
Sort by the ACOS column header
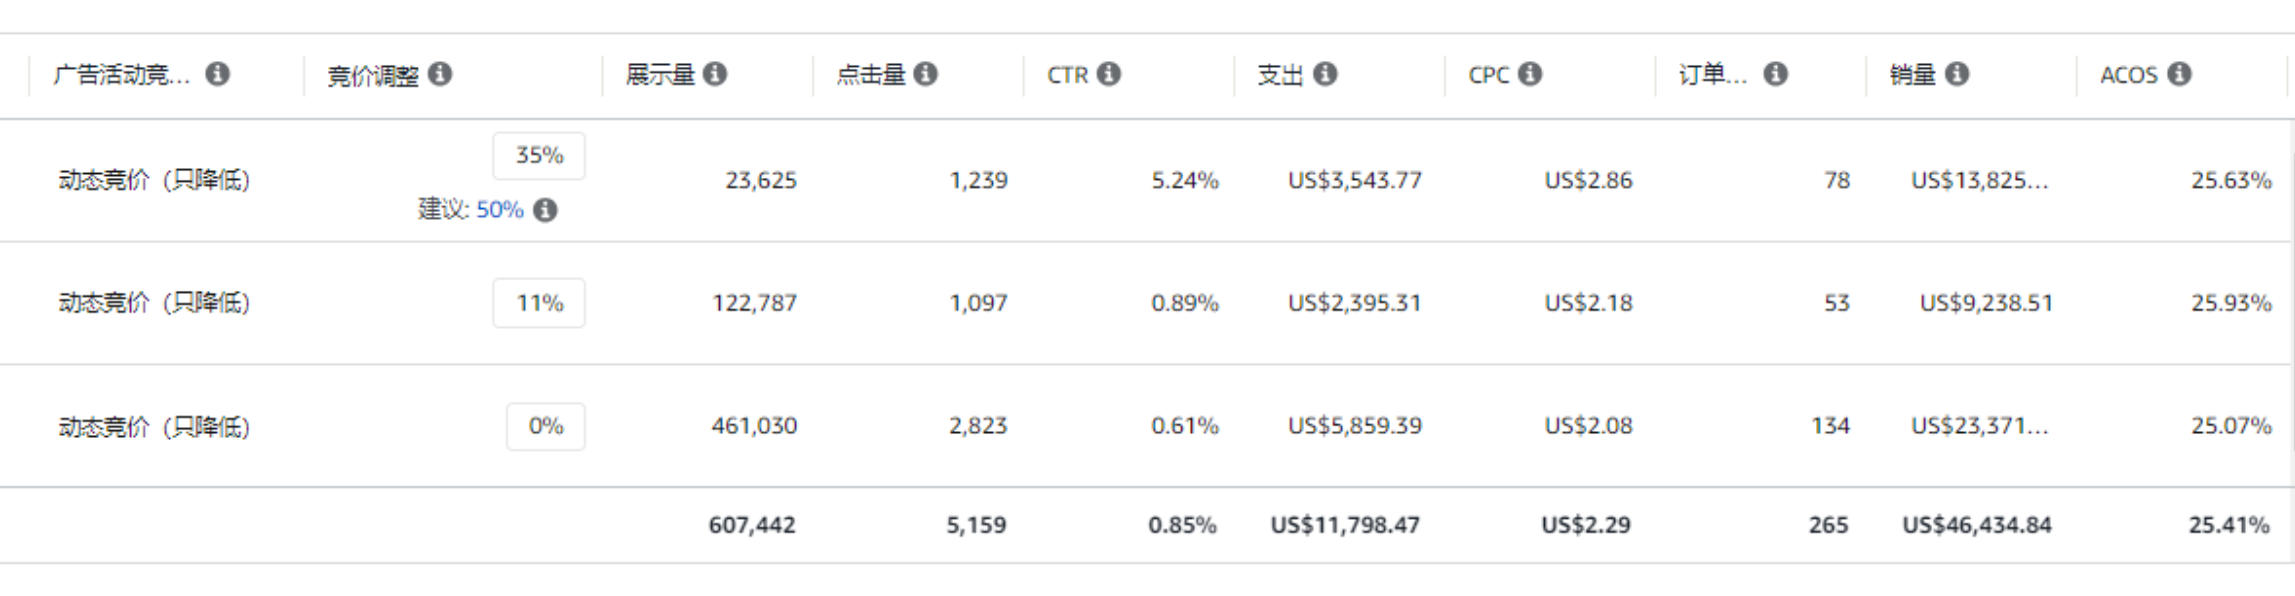tap(2129, 75)
